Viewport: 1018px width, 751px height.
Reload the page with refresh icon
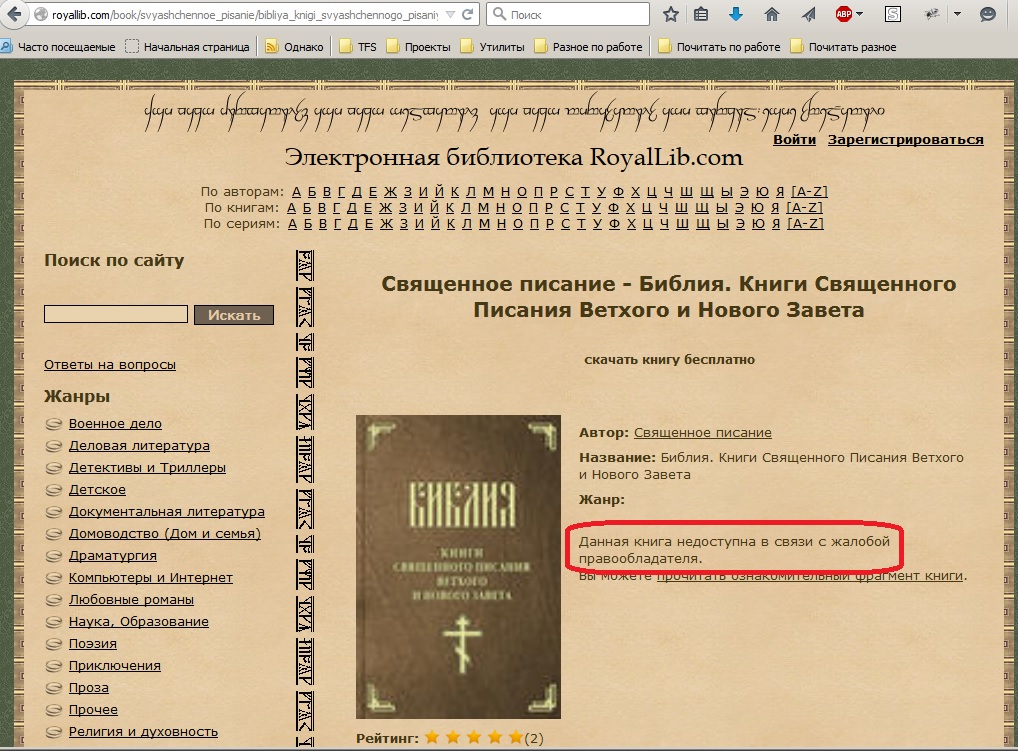[x=470, y=16]
